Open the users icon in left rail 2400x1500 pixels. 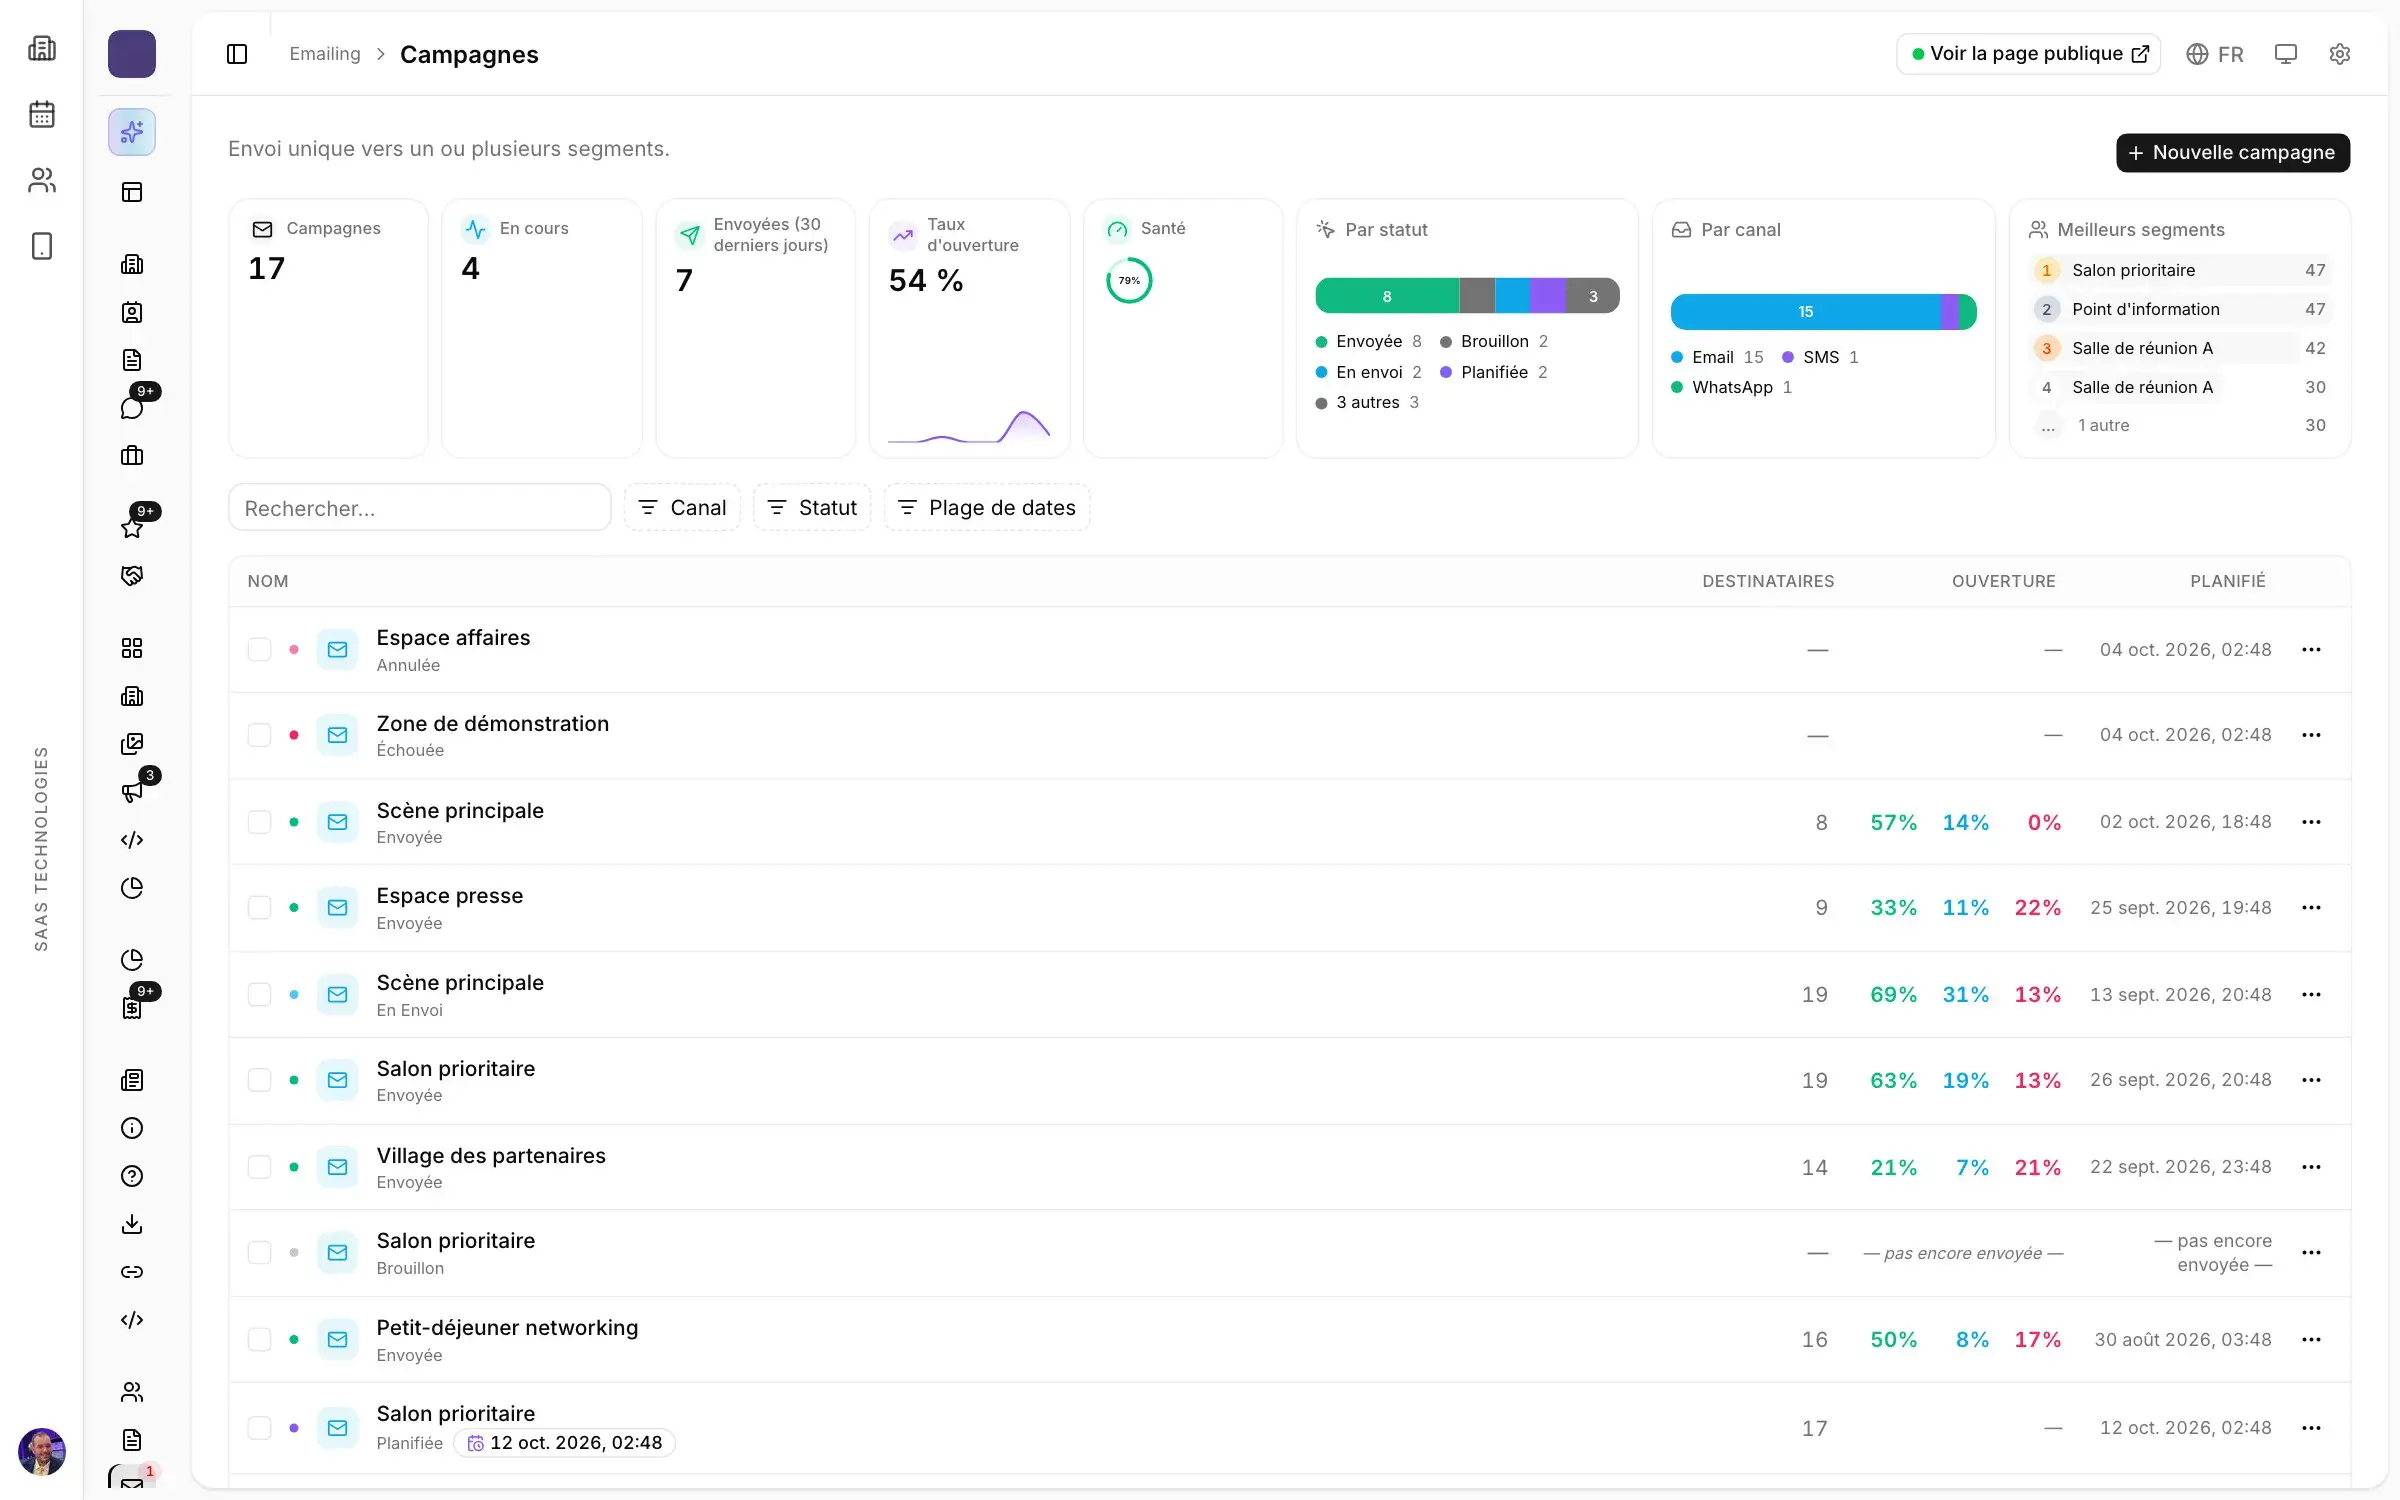(42, 180)
